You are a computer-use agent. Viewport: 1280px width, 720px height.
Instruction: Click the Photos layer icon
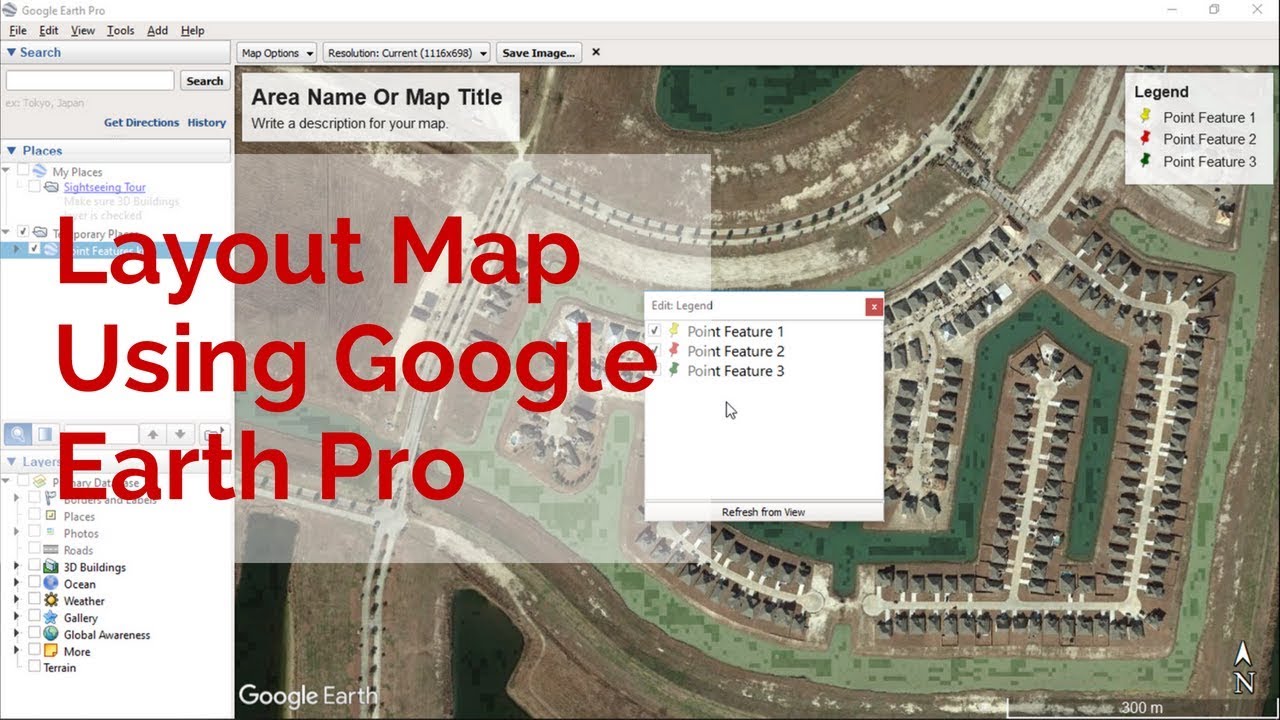(51, 533)
